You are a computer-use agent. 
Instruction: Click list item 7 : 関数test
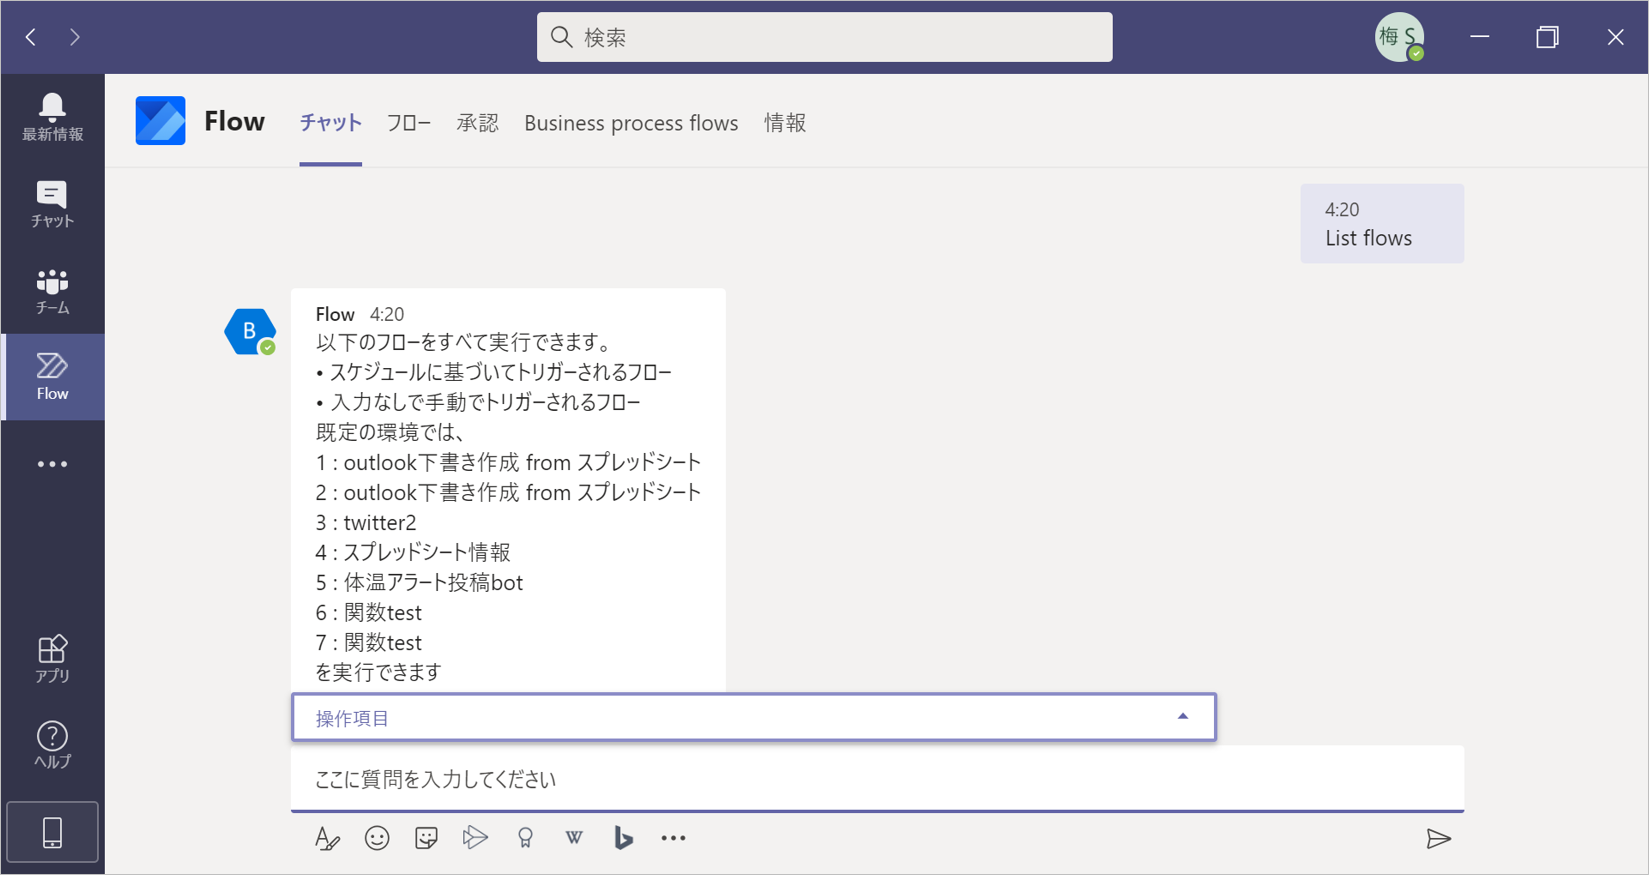pyautogui.click(x=369, y=642)
